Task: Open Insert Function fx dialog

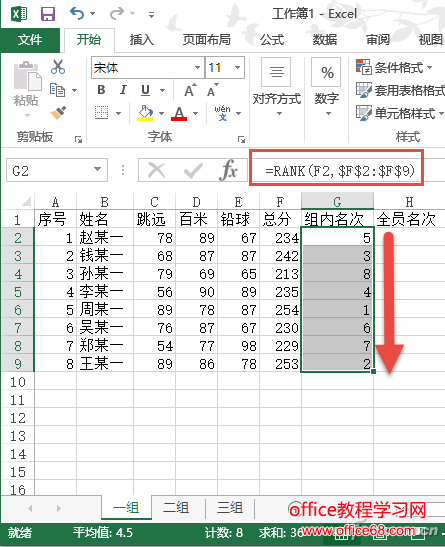Action: pos(228,171)
